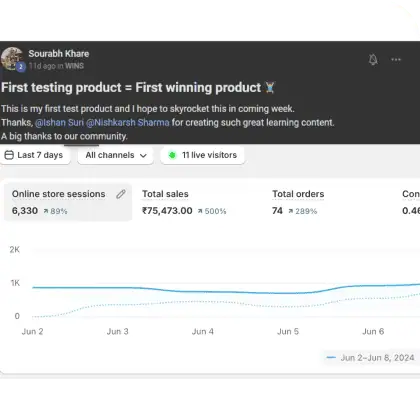Select the Total sales metric
Screen dimensions: 420x420
[x=184, y=202]
